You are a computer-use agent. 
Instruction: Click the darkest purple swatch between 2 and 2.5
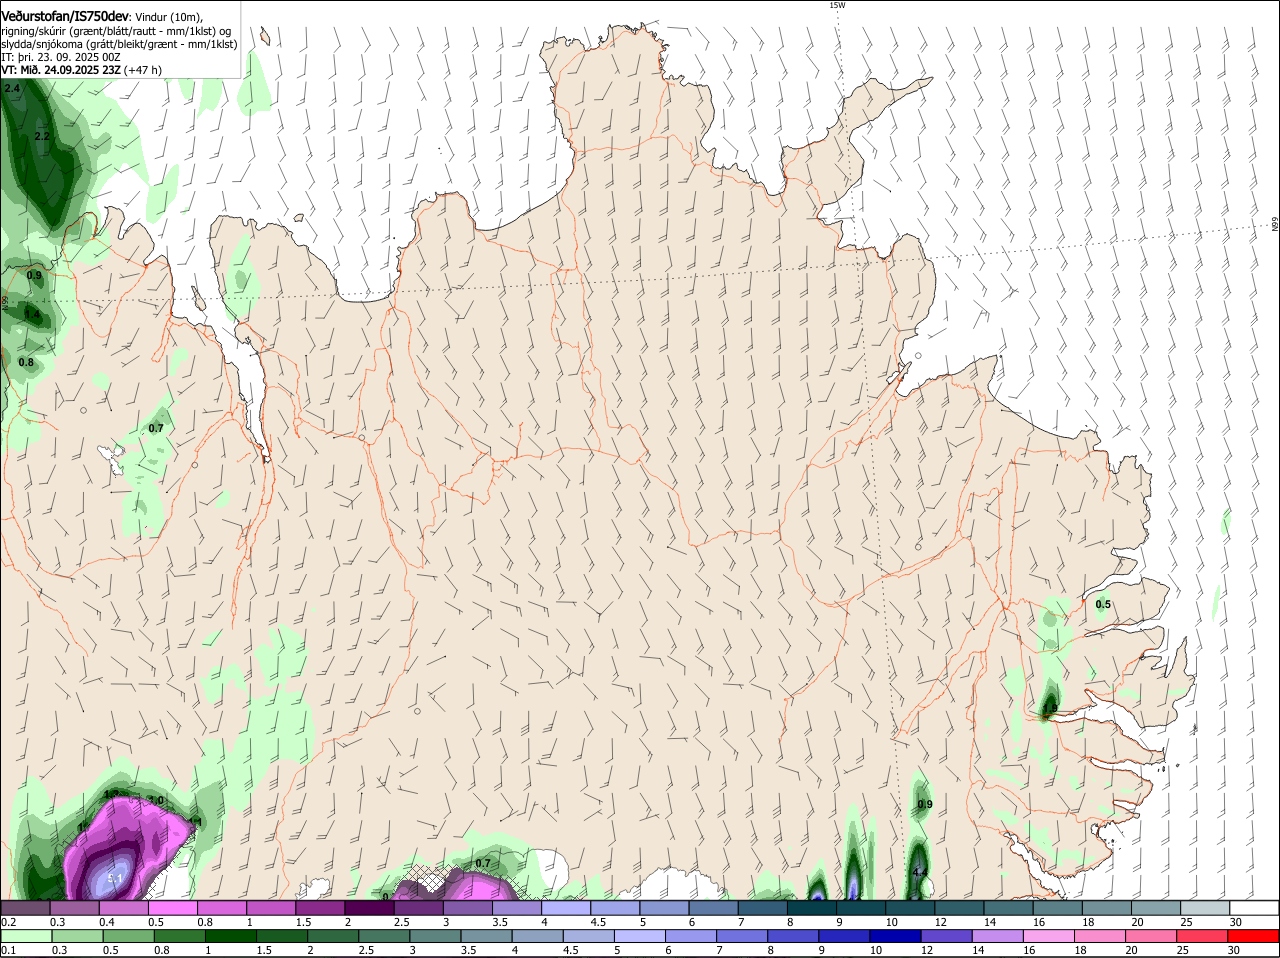coord(369,908)
